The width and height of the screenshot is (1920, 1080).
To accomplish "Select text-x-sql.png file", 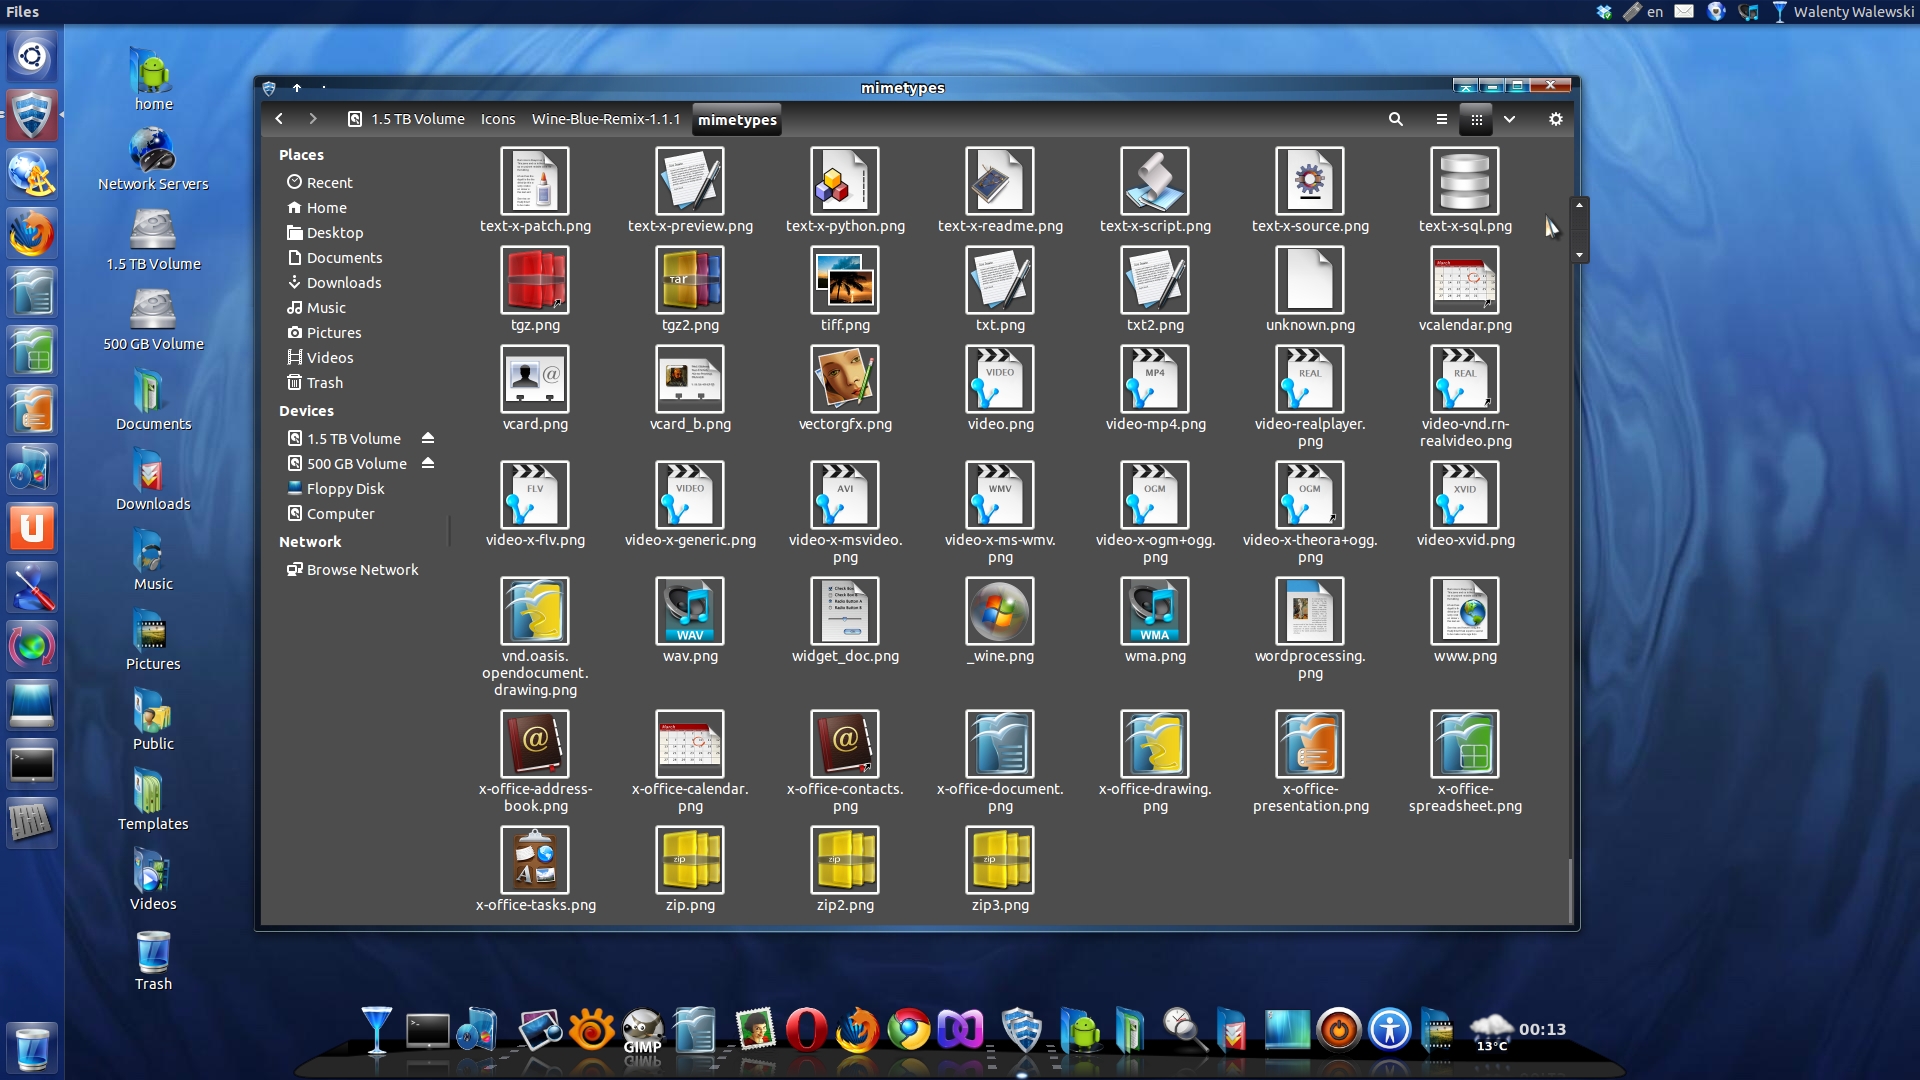I will (1465, 191).
